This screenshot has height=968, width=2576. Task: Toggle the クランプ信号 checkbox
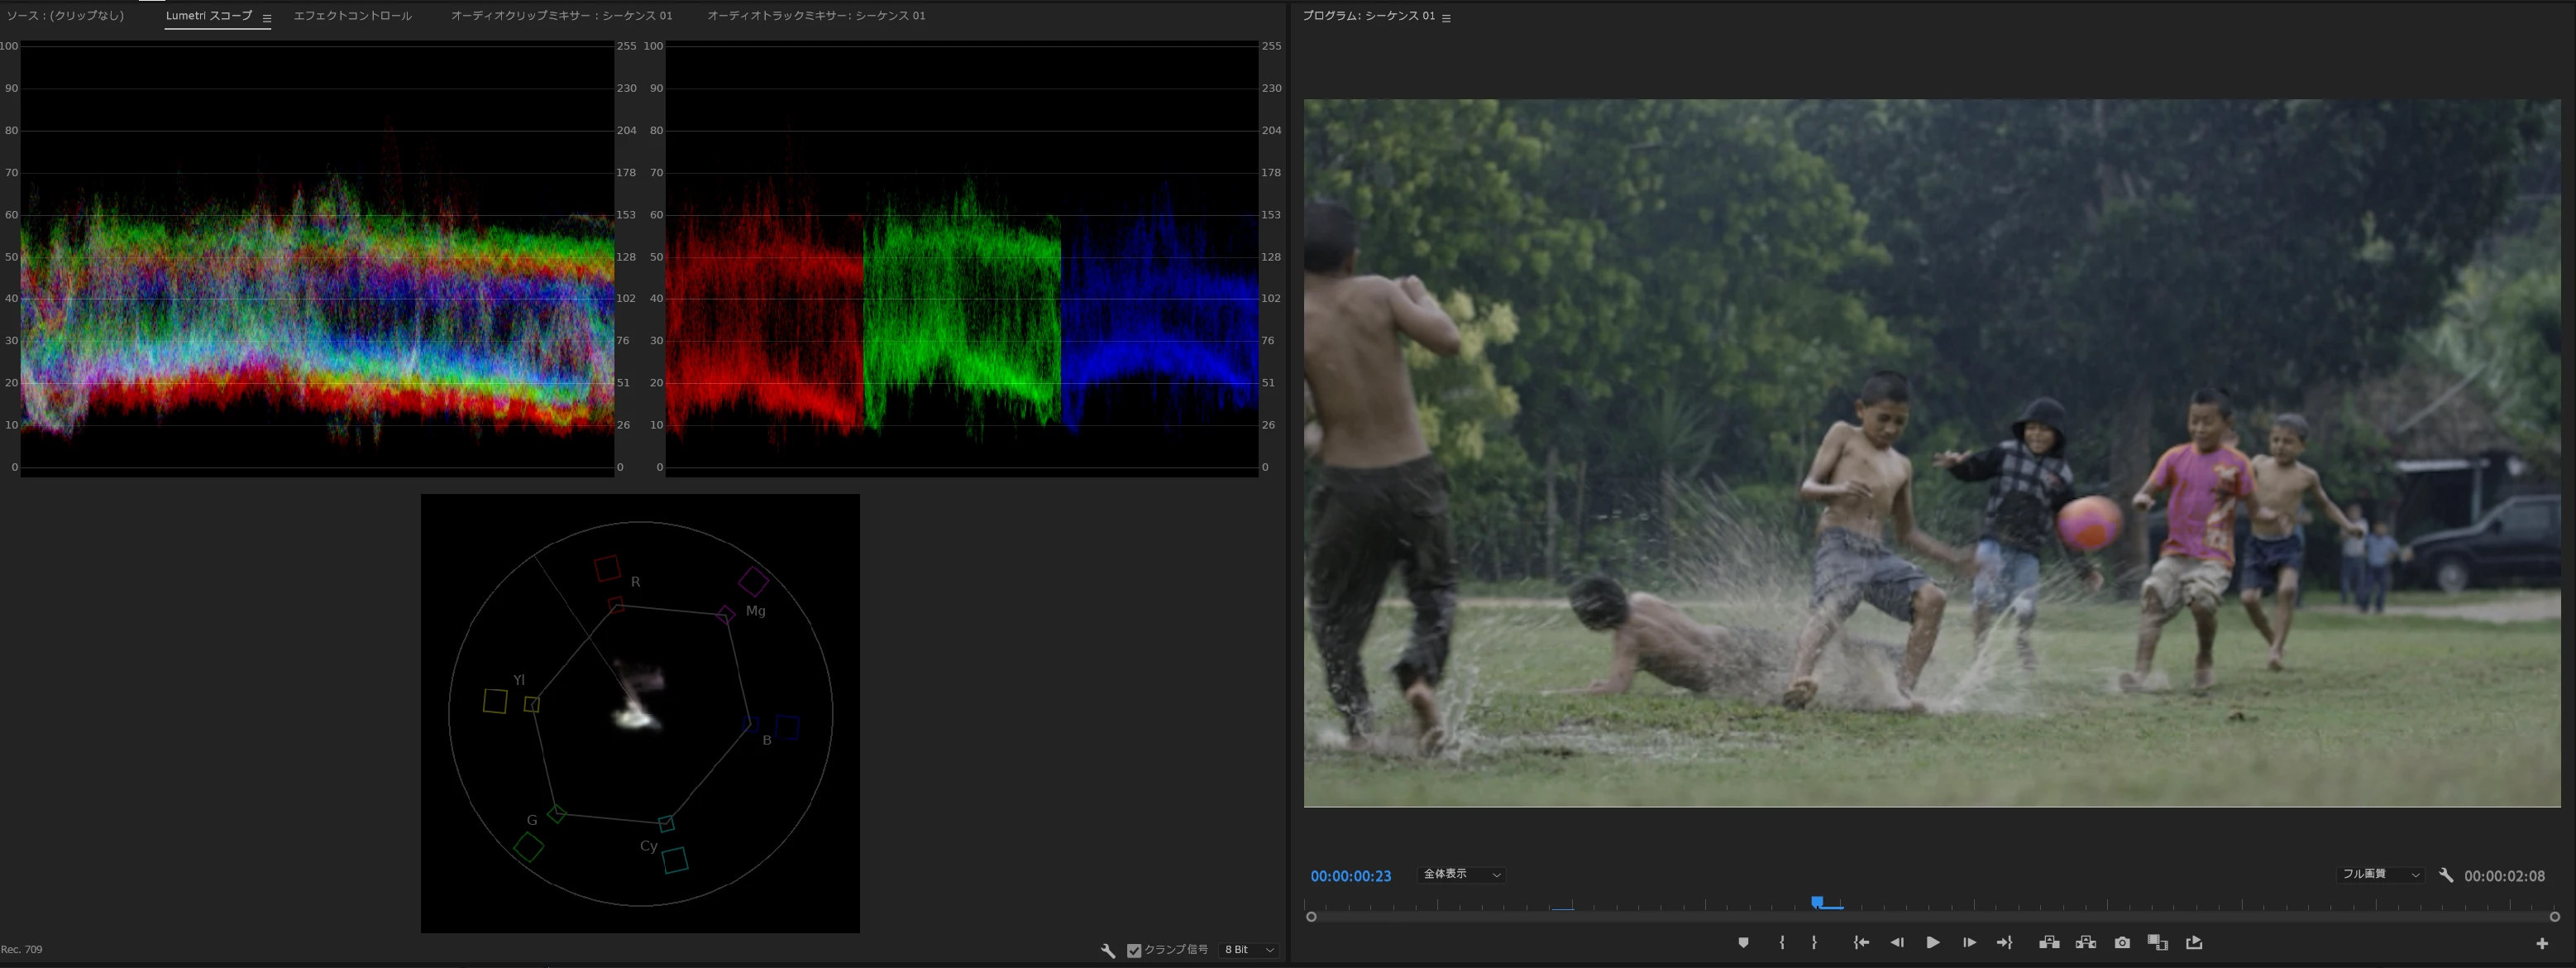tap(1134, 950)
